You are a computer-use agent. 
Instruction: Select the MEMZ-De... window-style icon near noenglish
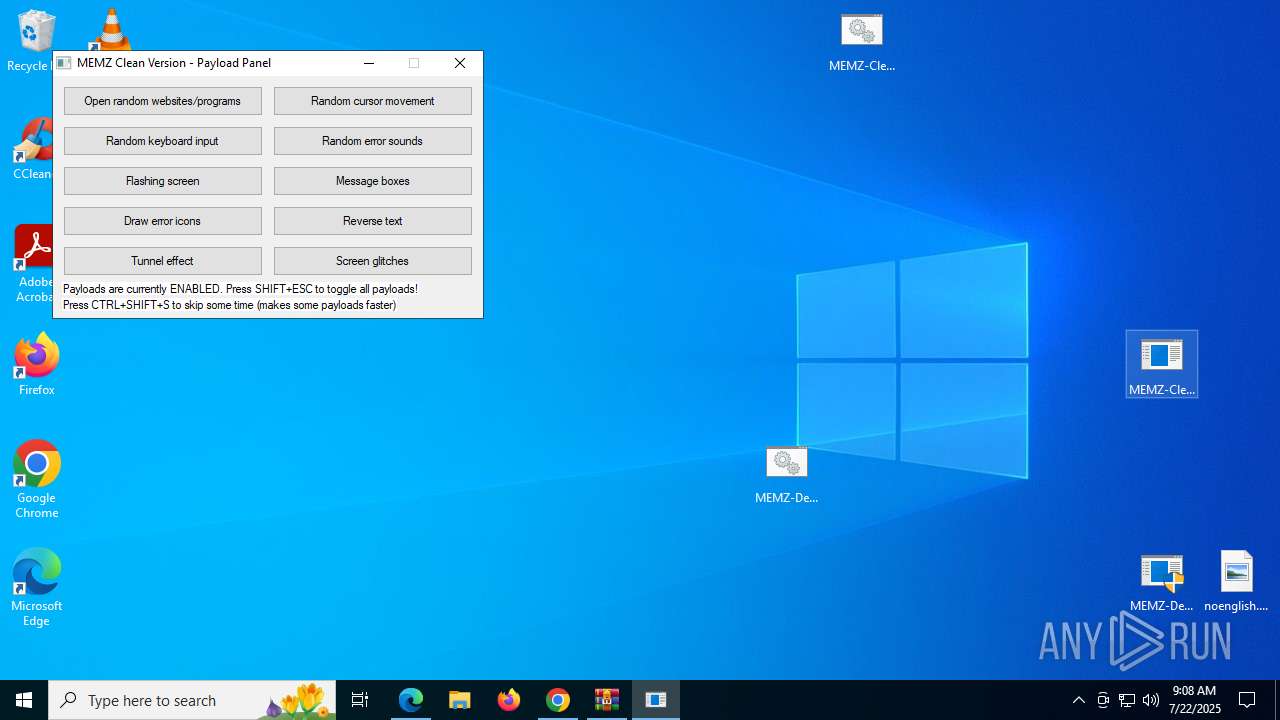tap(1162, 582)
